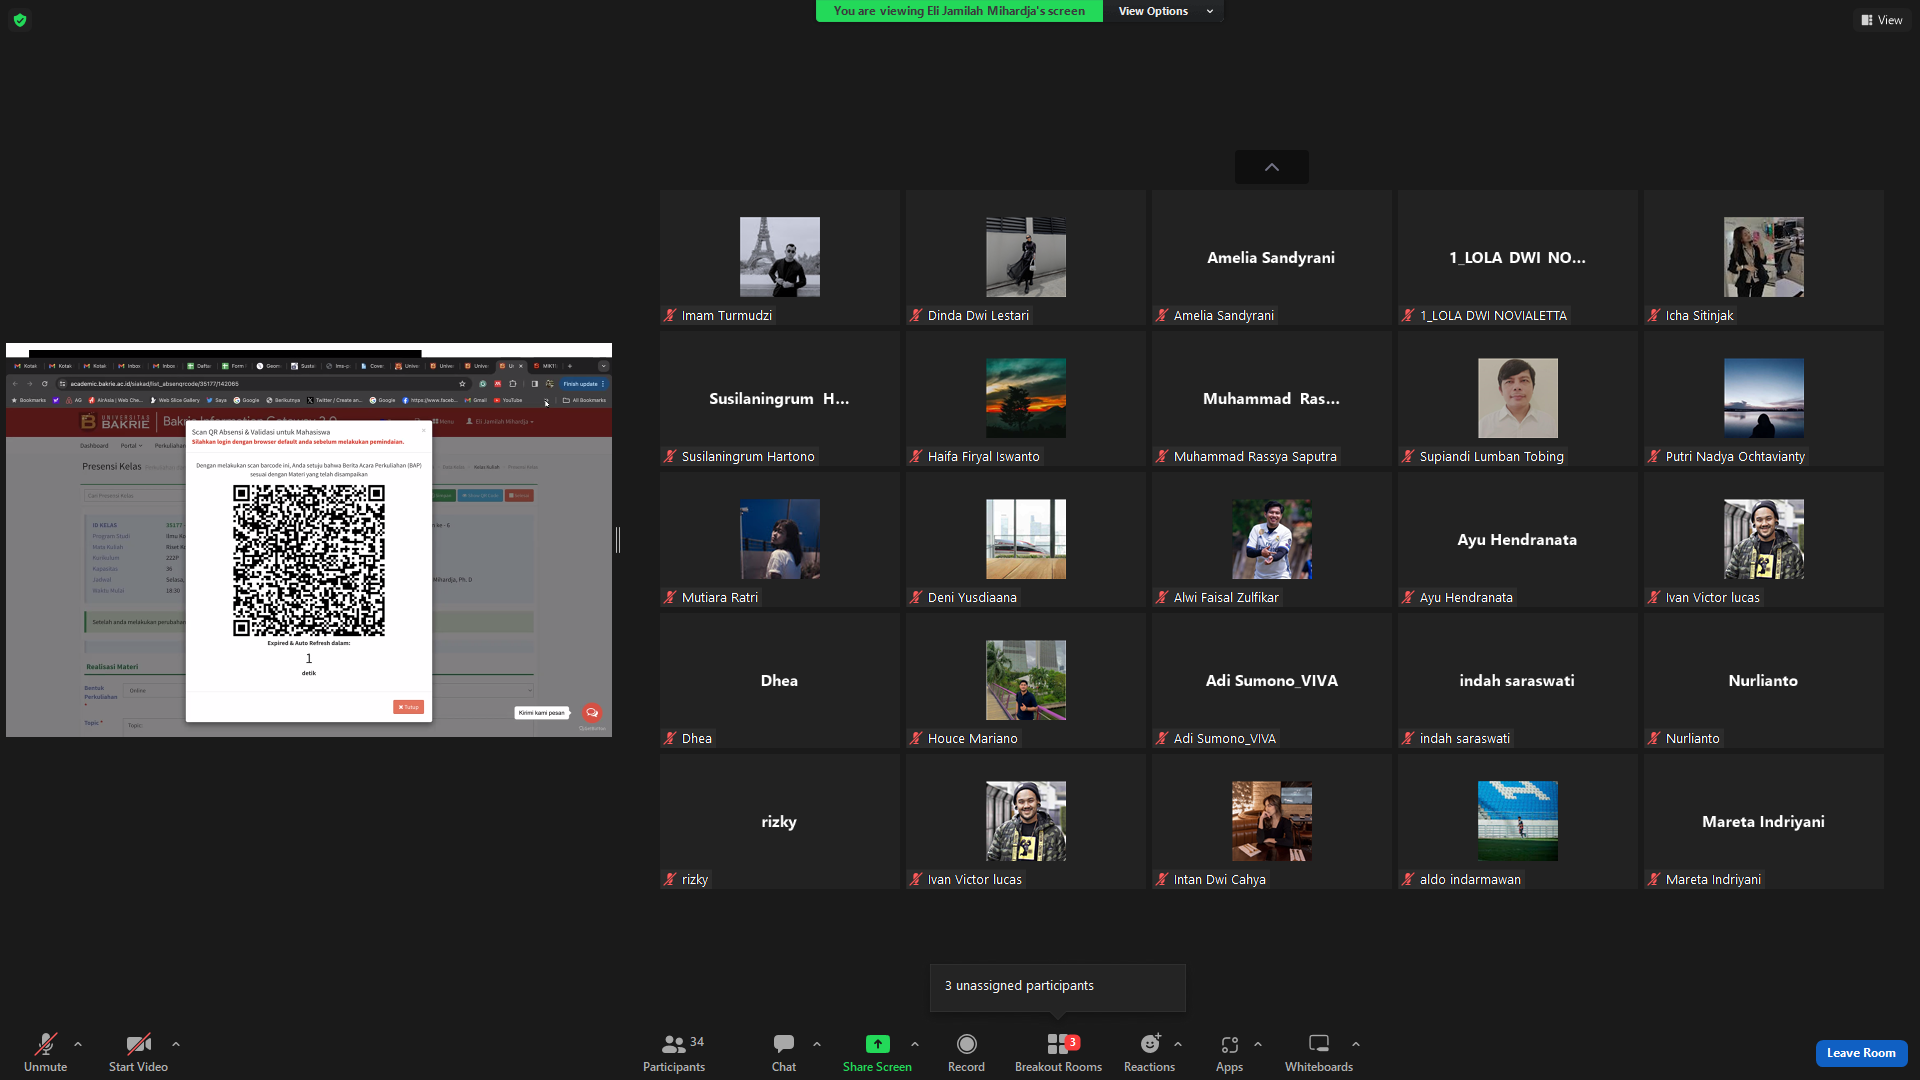
Task: Click muted mic icon beside Houce Mariano
Action: tap(916, 738)
